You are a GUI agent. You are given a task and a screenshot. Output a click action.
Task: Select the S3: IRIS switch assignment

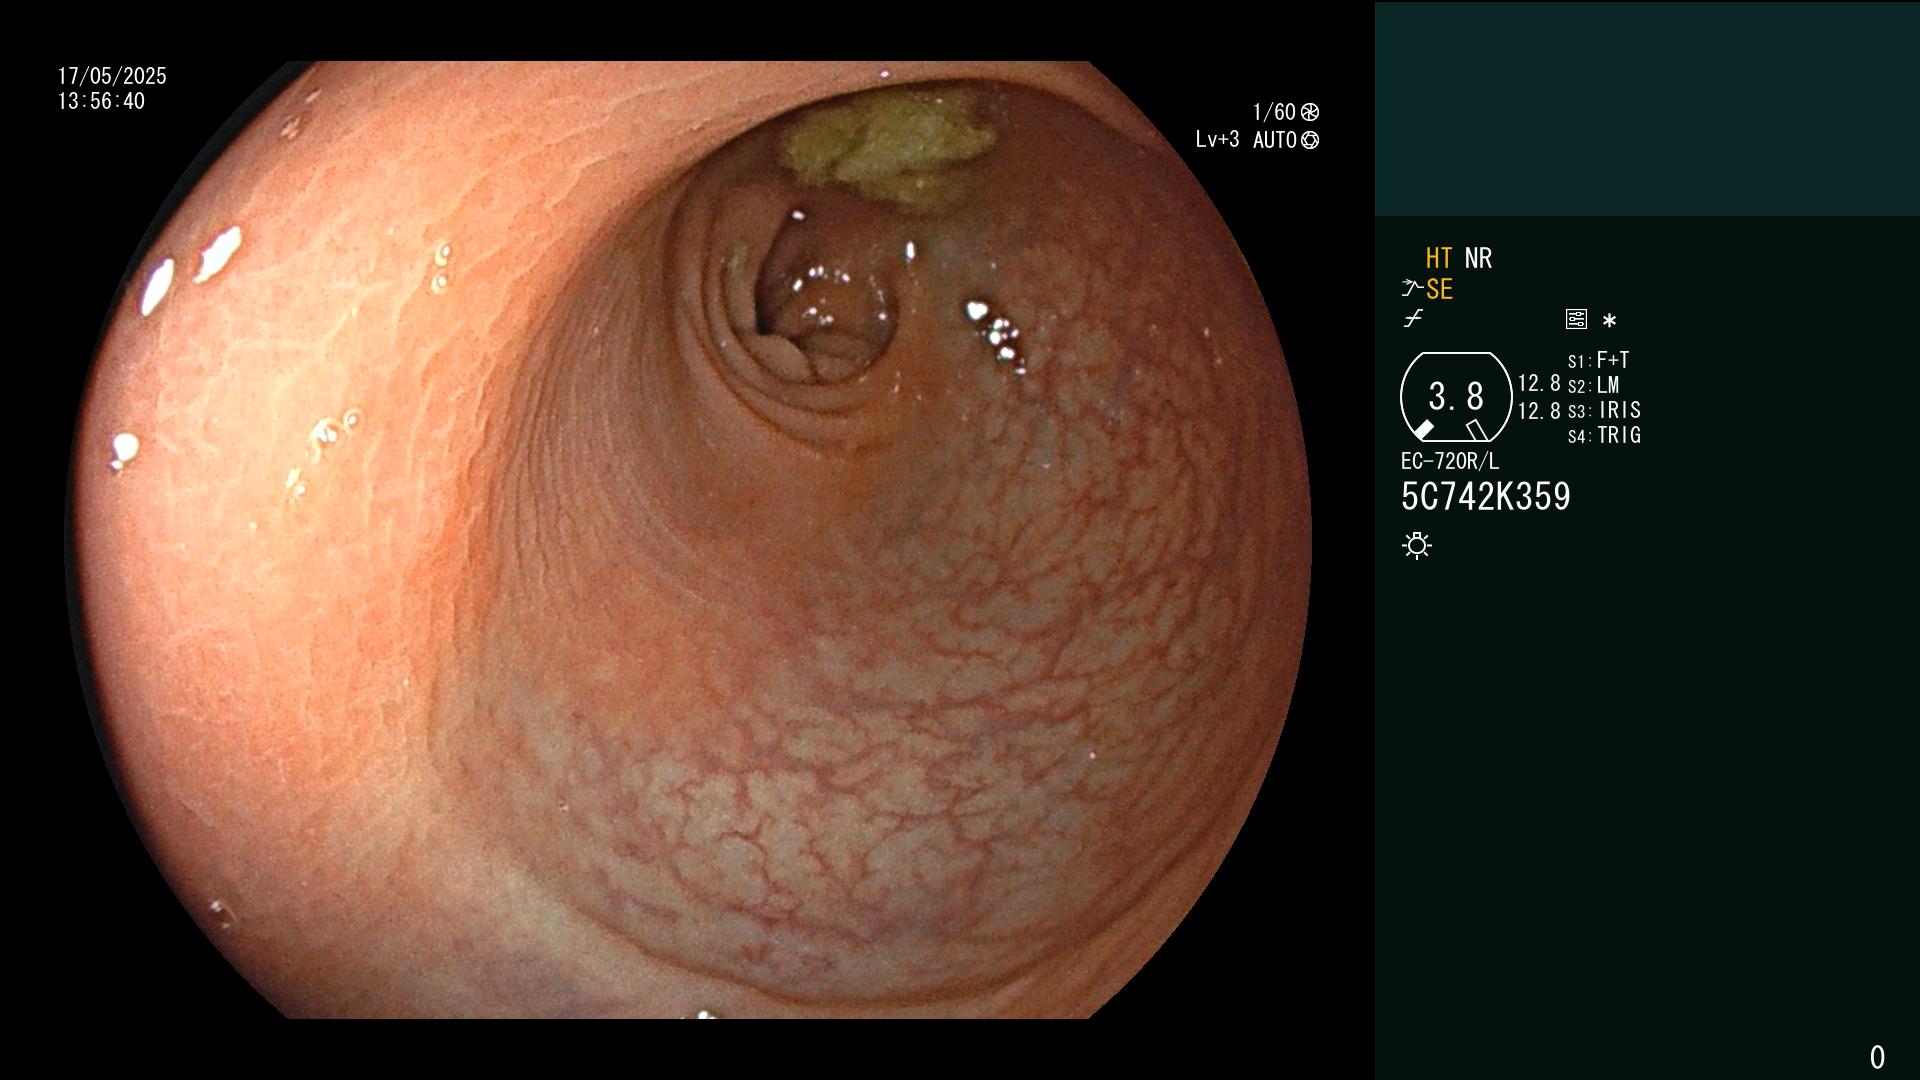tap(1604, 410)
